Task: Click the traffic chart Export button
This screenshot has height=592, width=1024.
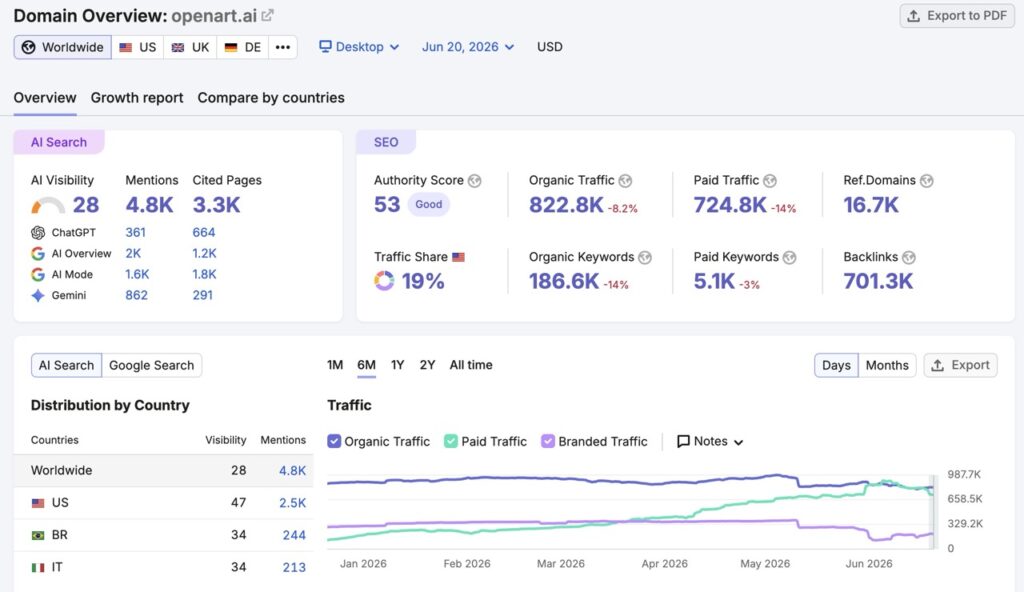Action: pos(961,365)
